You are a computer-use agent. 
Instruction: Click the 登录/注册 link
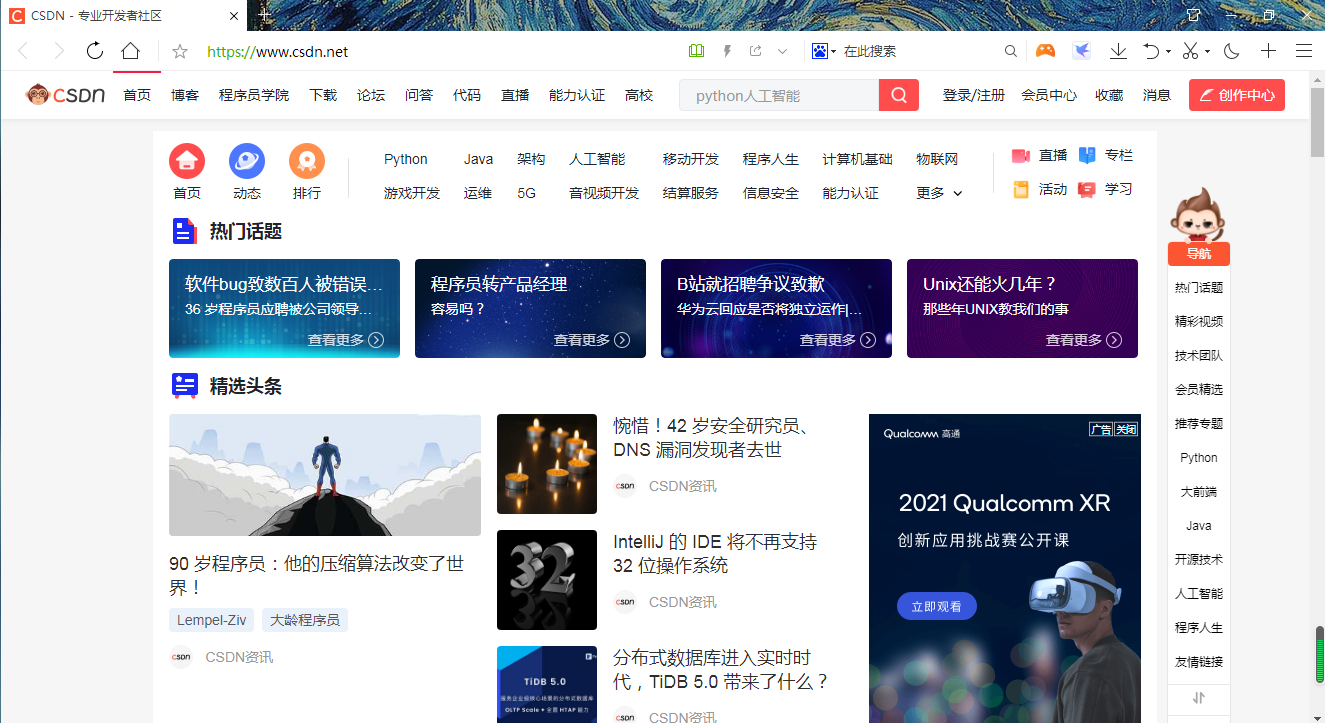click(x=974, y=95)
